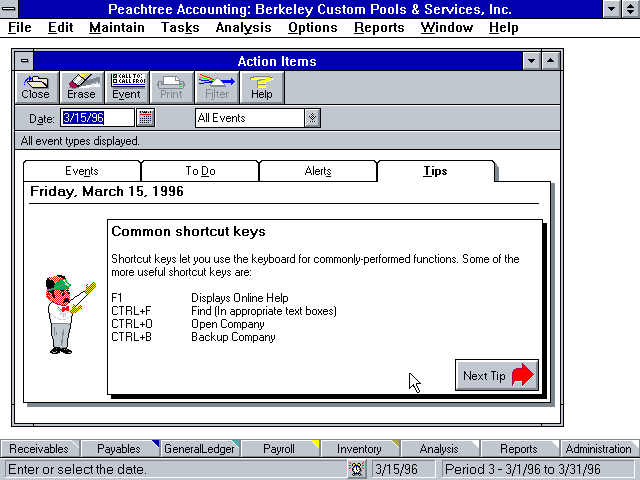Screen dimensions: 640x480
Task: Click the 'Displays Online Help' description text
Action: pos(240,298)
